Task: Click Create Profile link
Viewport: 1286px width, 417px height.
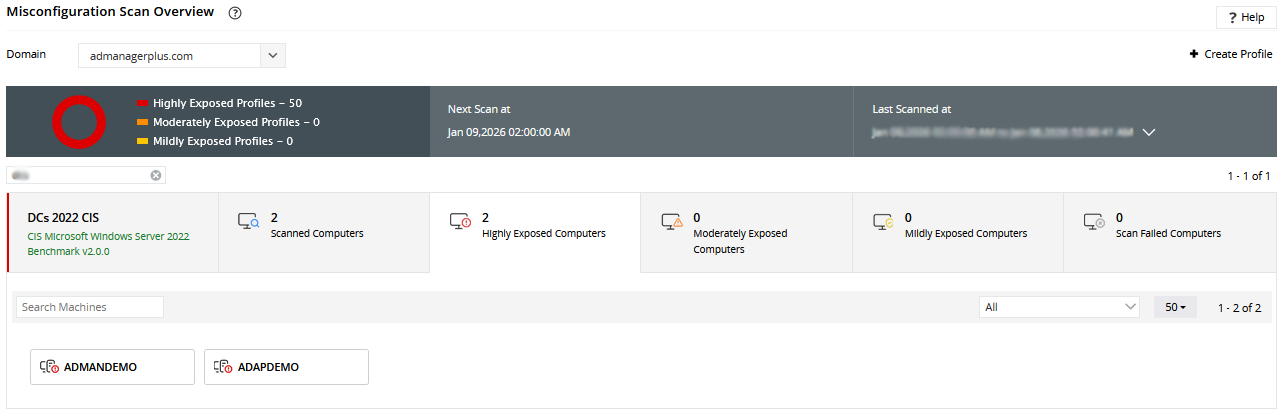Action: coord(1231,54)
